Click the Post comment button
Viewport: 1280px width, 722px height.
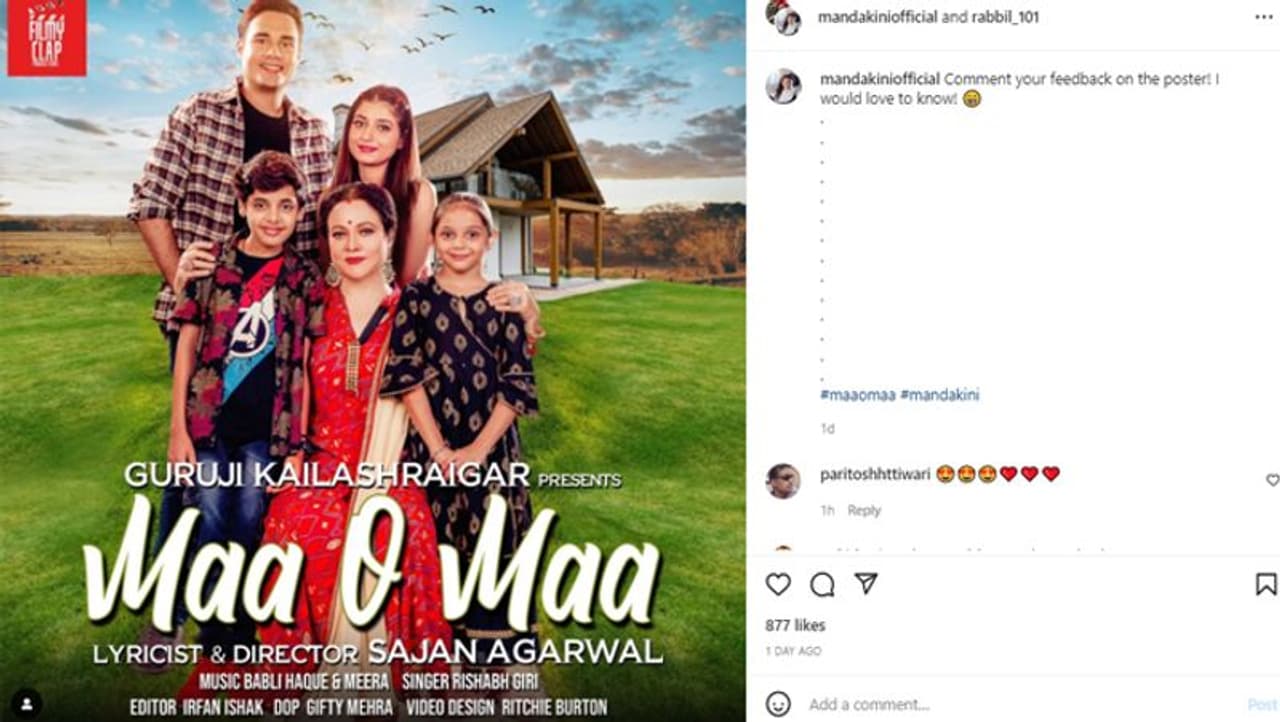pos(1262,704)
